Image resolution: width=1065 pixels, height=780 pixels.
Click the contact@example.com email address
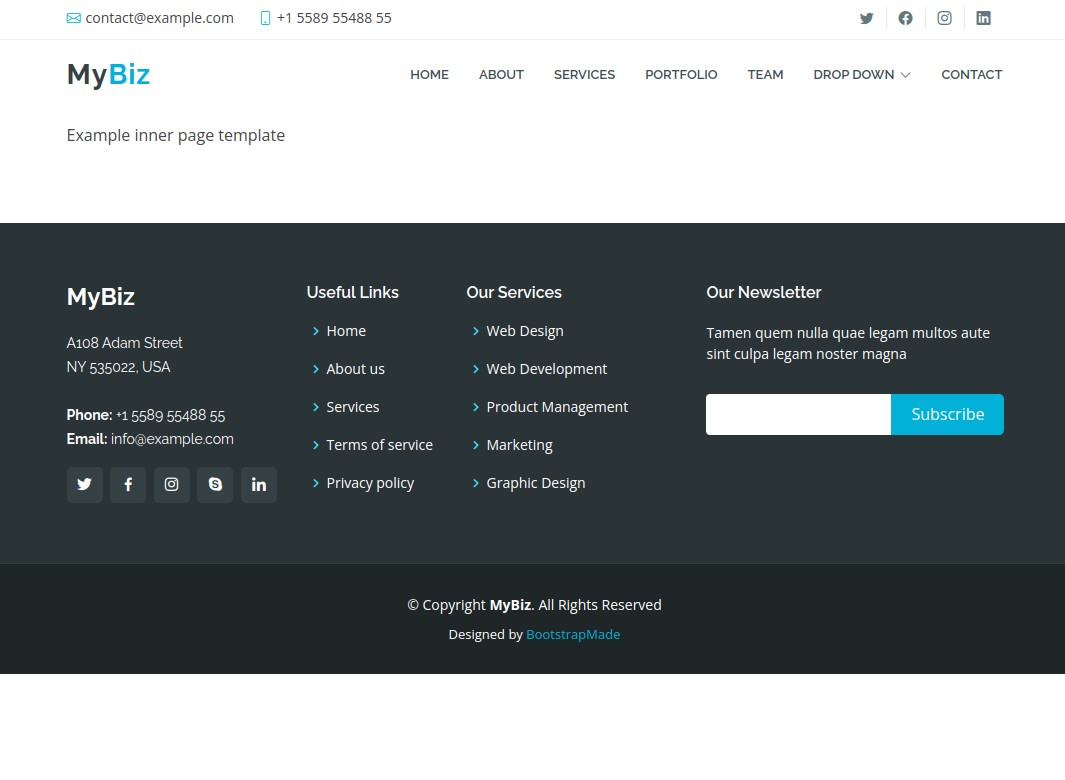[x=159, y=18]
